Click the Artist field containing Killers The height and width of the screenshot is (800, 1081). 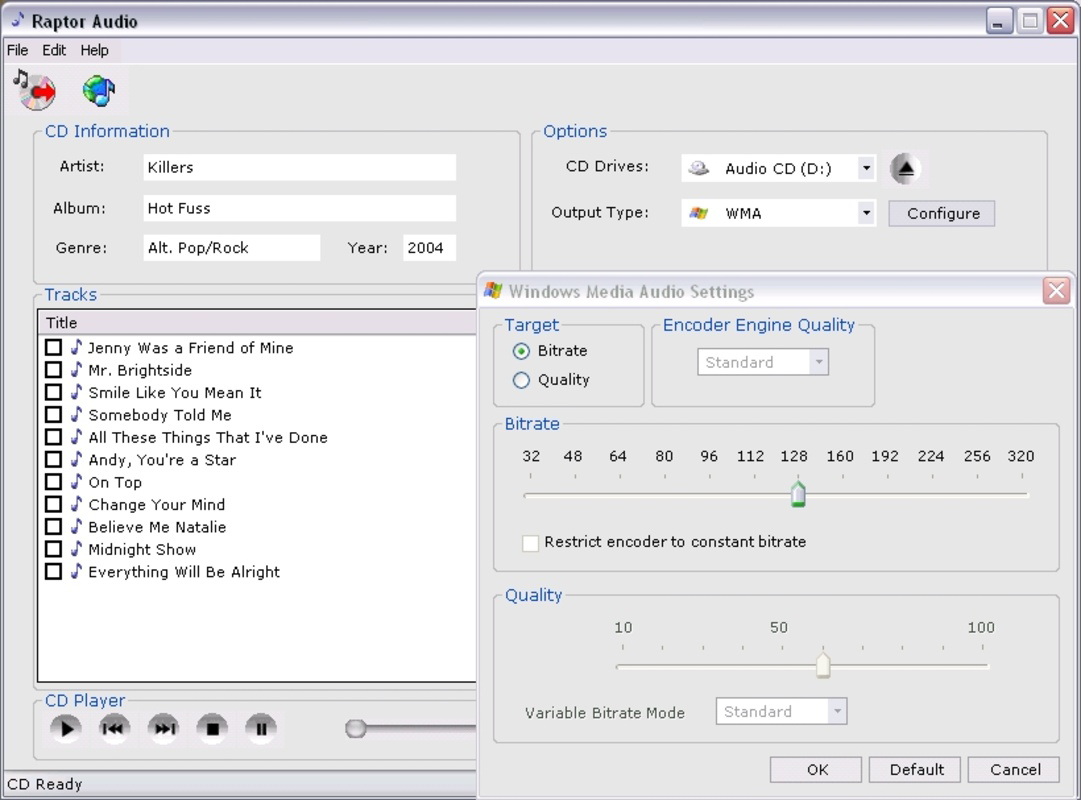299,167
